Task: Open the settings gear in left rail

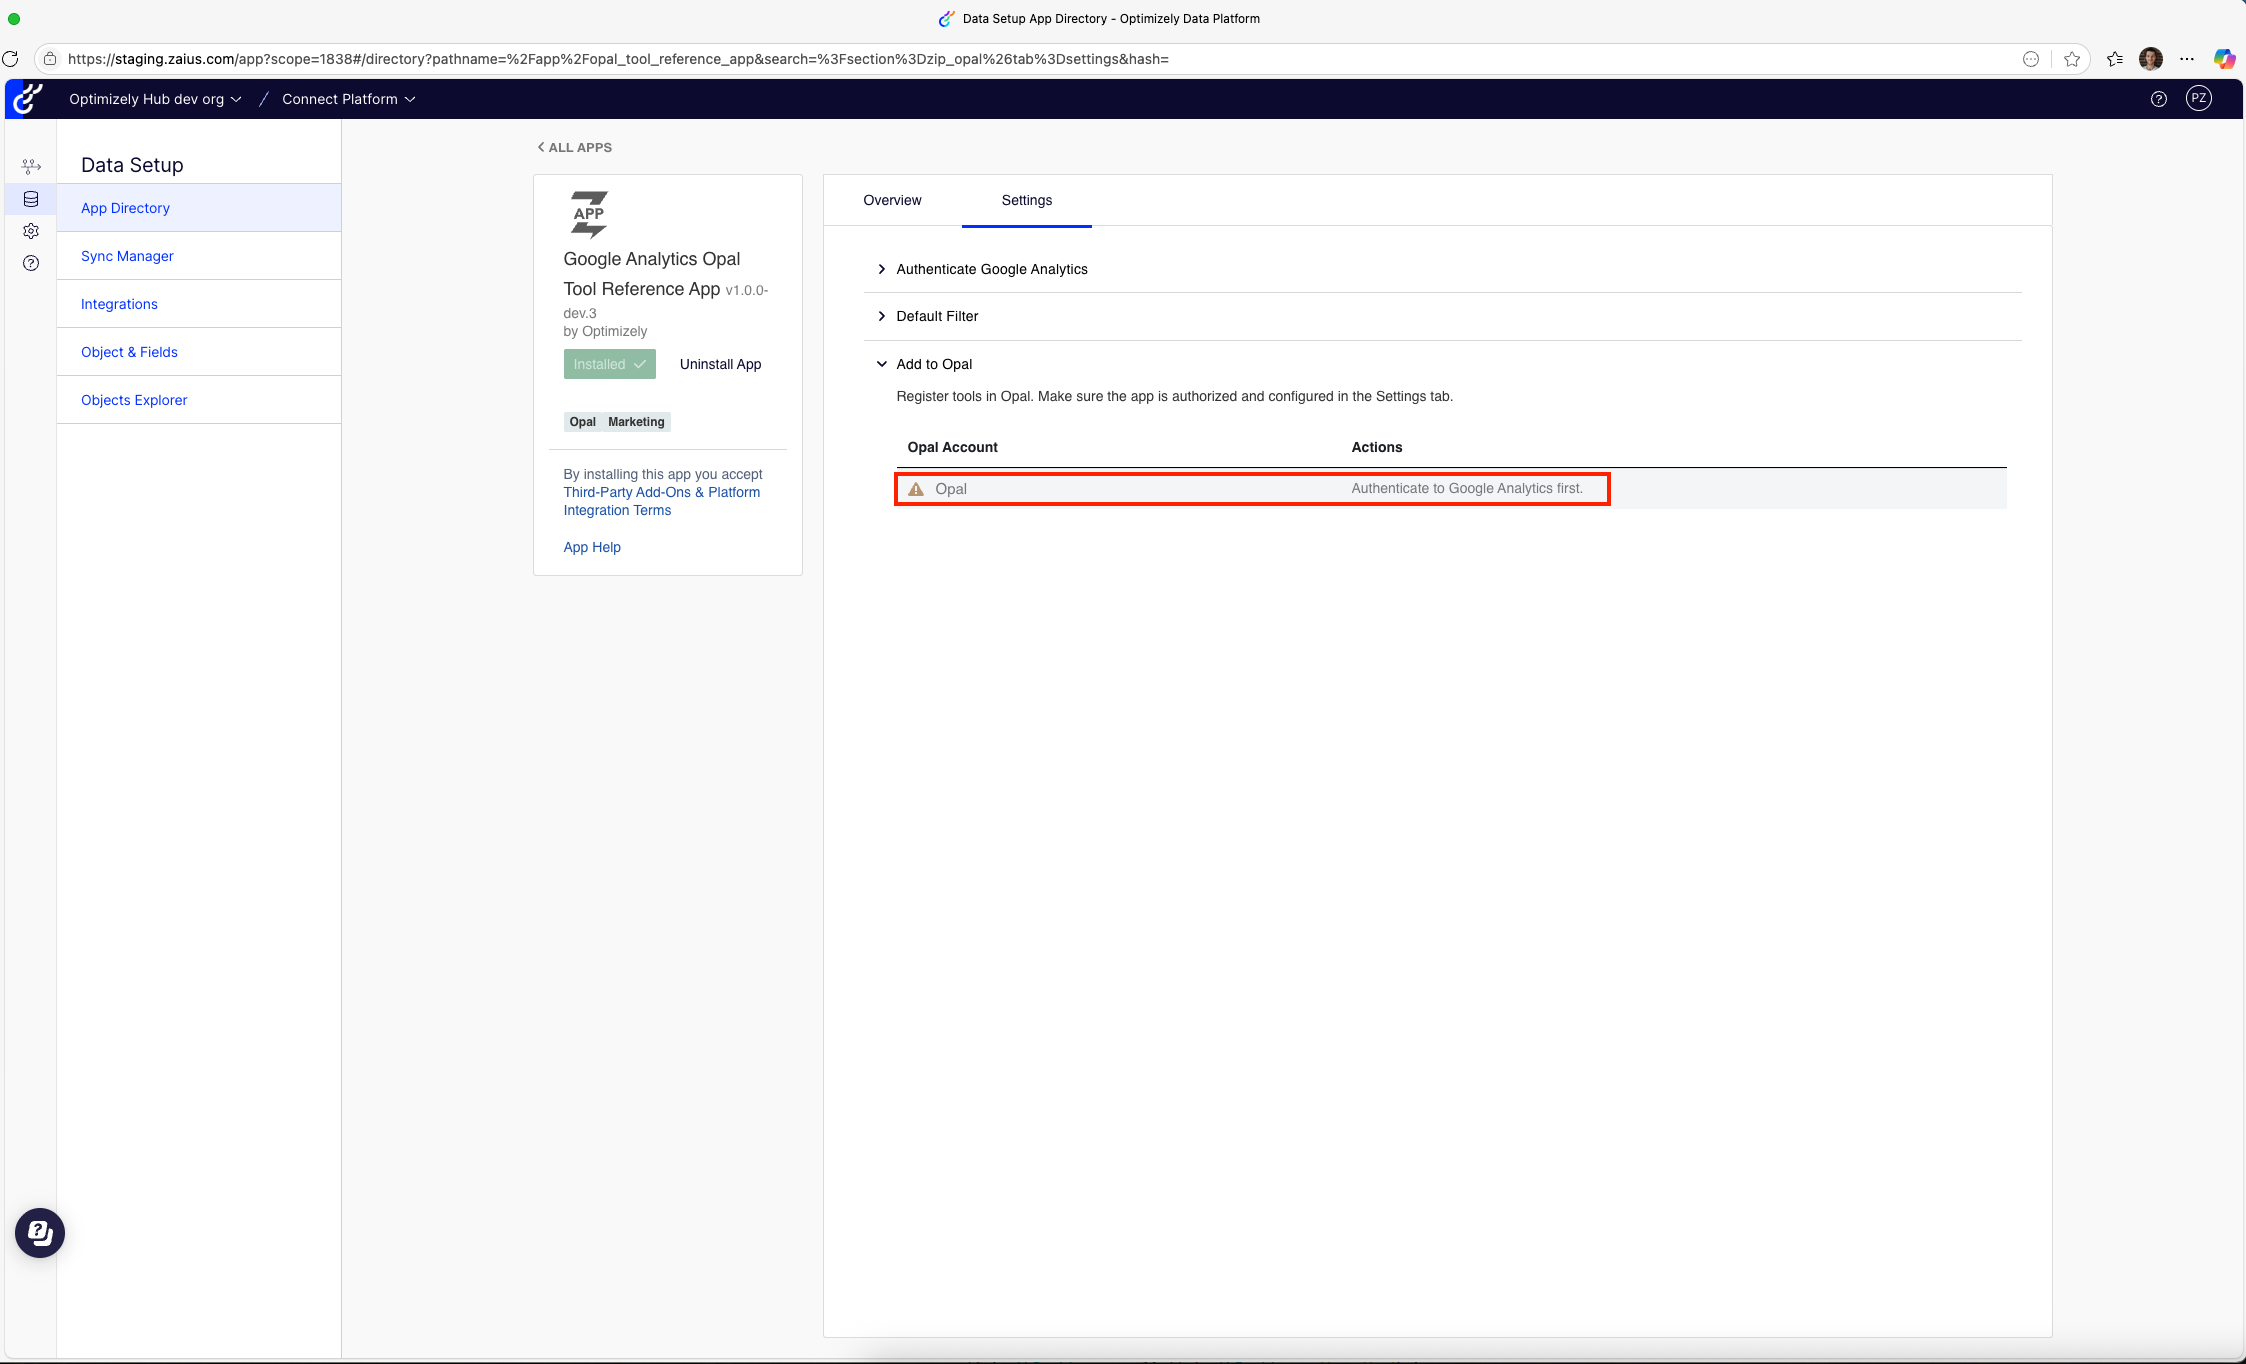Action: pos(31,231)
